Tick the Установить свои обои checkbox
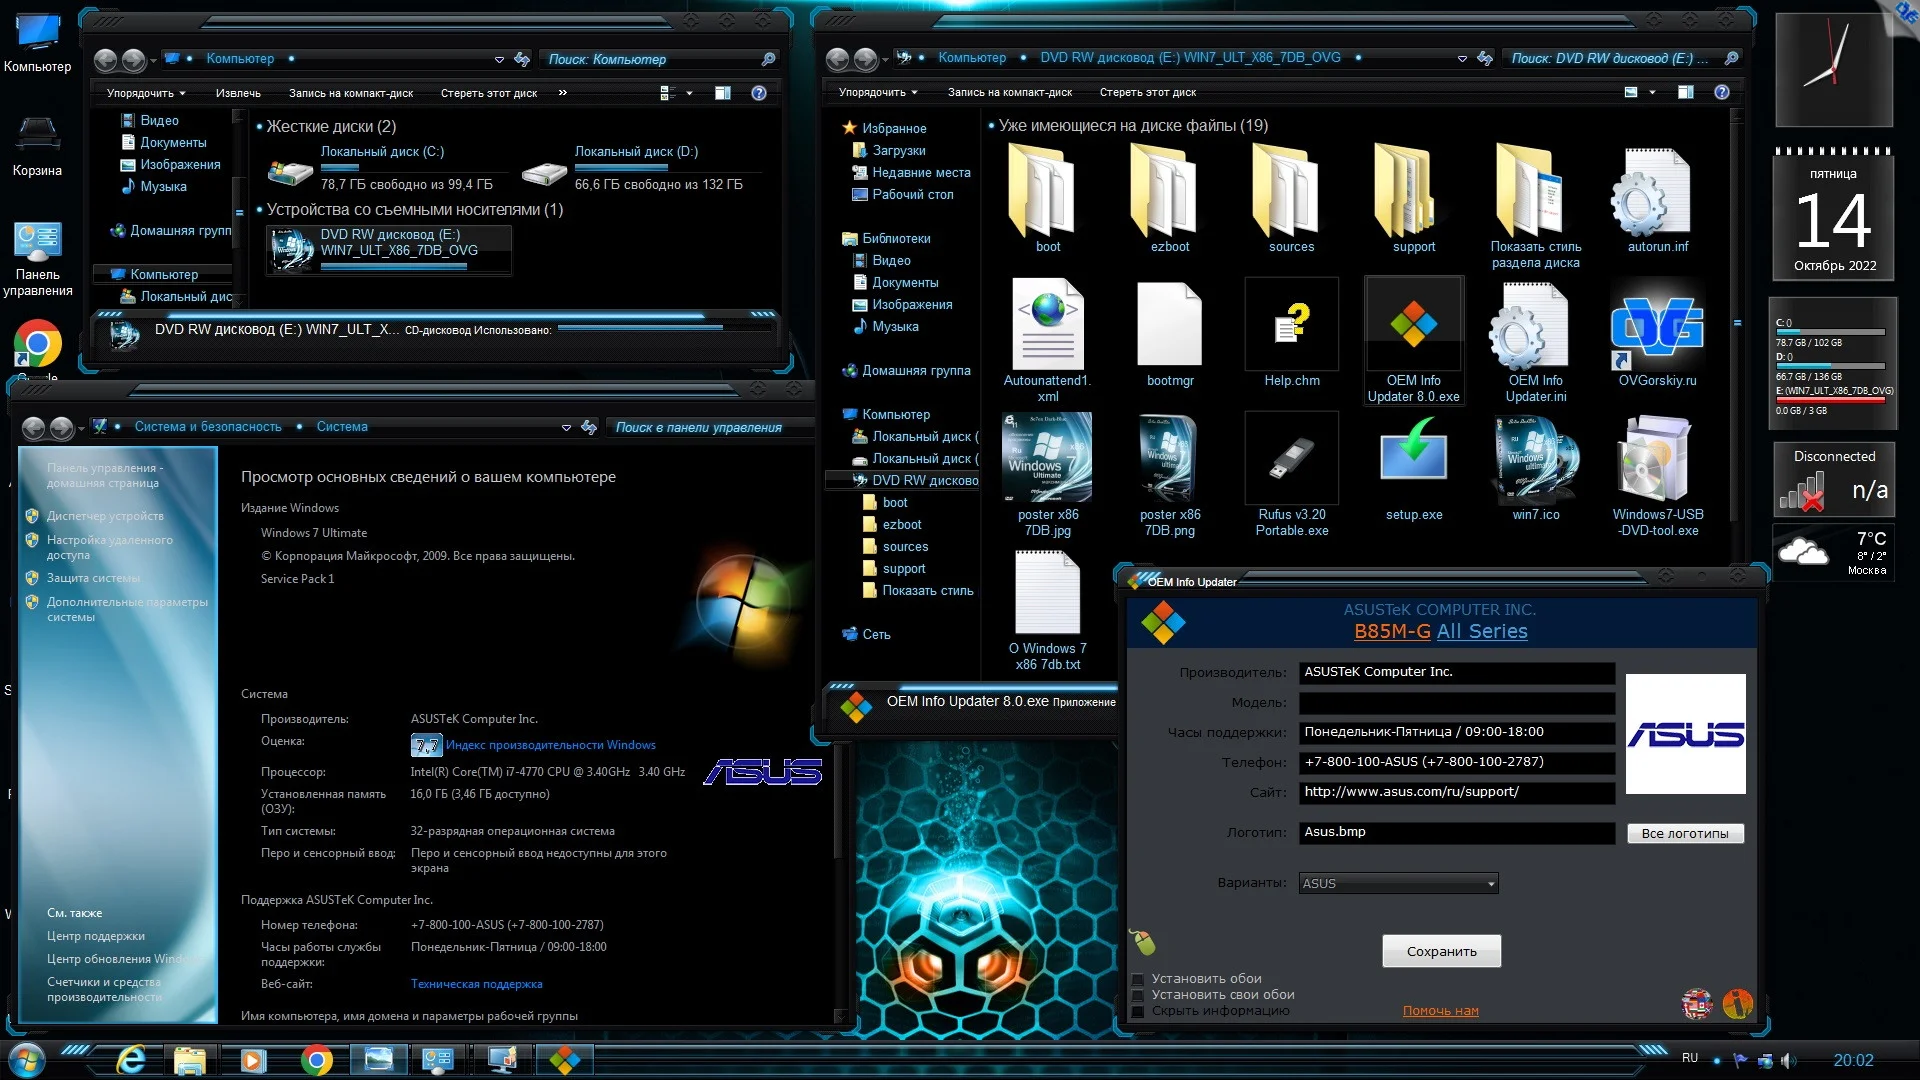 1138,995
